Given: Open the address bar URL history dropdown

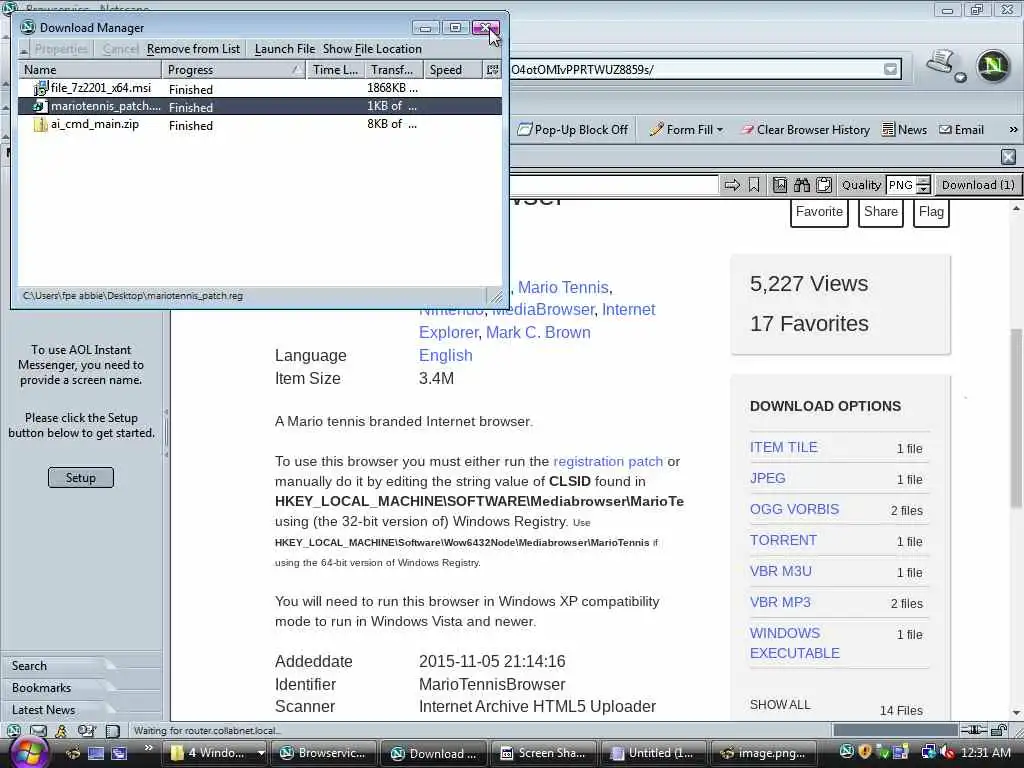Looking at the screenshot, I should click(x=890, y=69).
